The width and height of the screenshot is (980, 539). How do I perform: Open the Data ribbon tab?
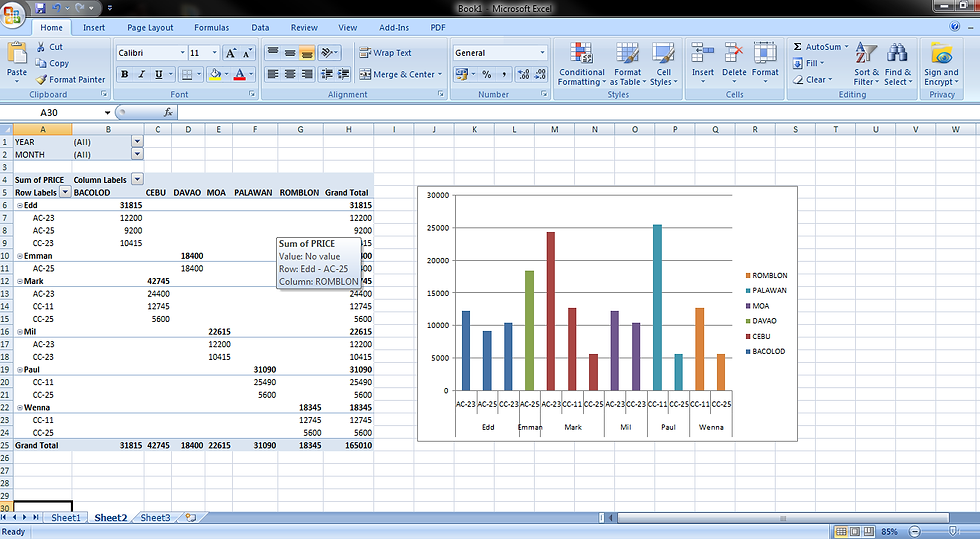click(x=260, y=28)
